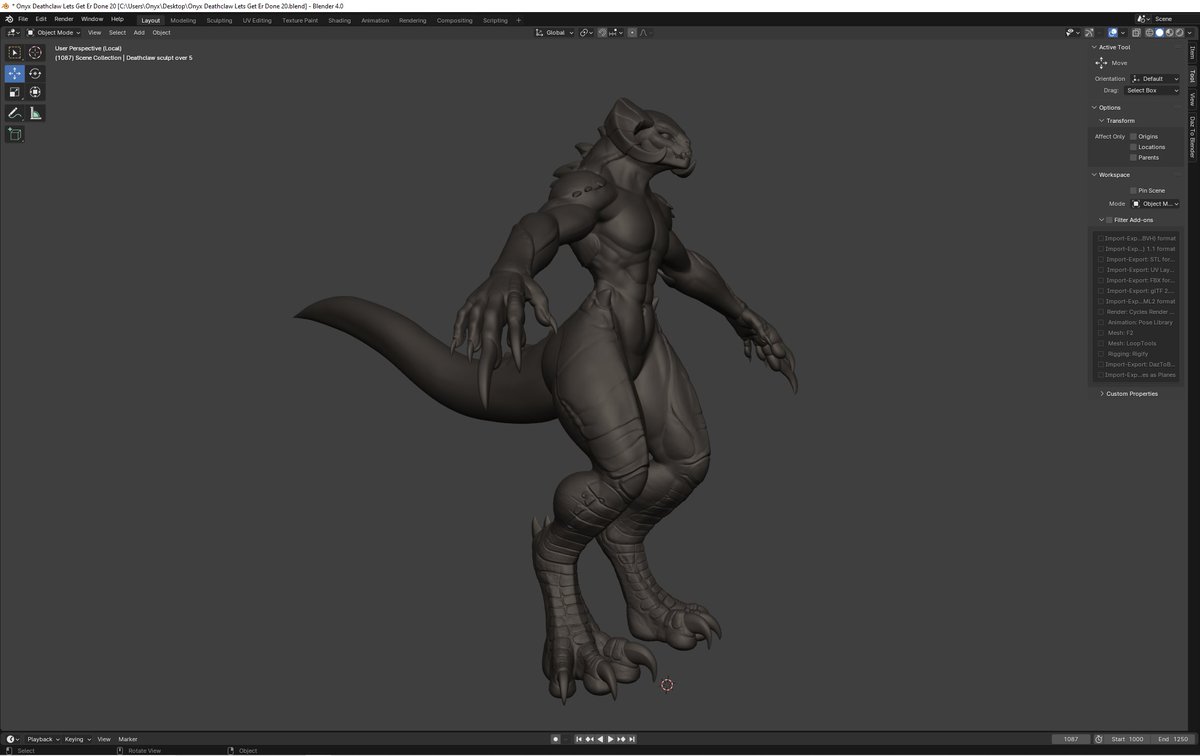Open Keying popover in timeline

[x=77, y=739]
